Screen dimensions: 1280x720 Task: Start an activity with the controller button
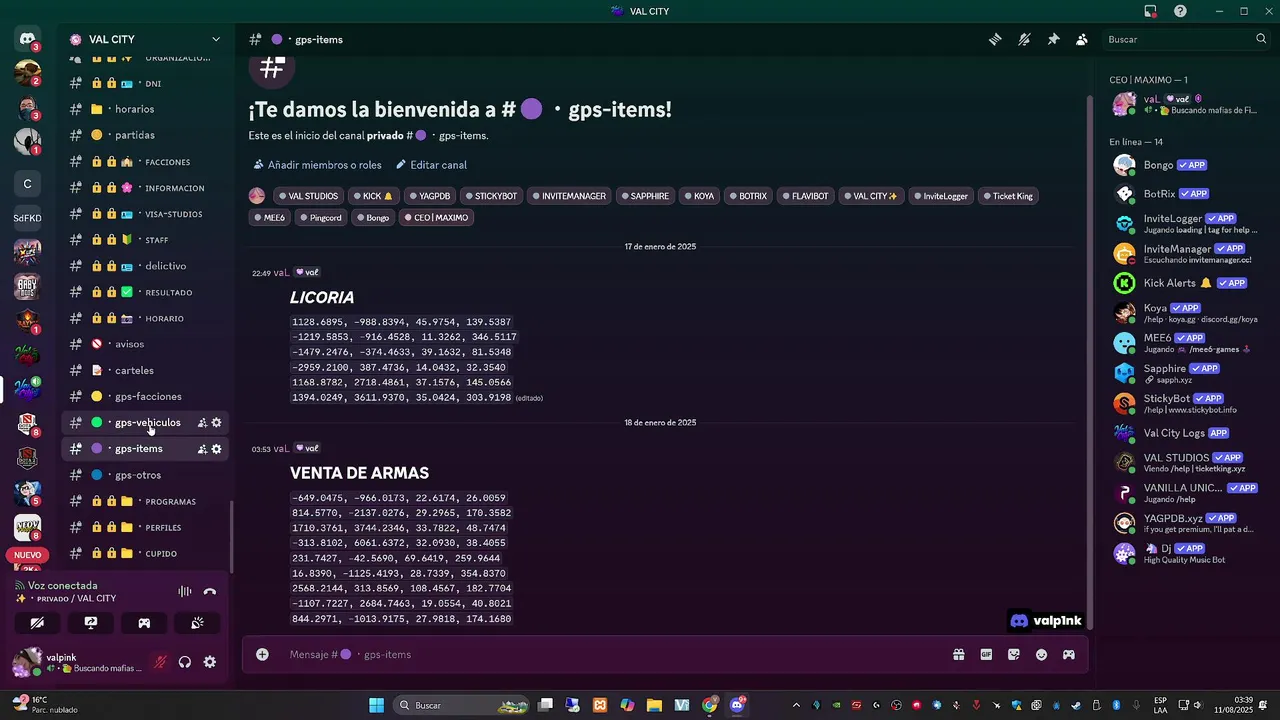coord(144,623)
